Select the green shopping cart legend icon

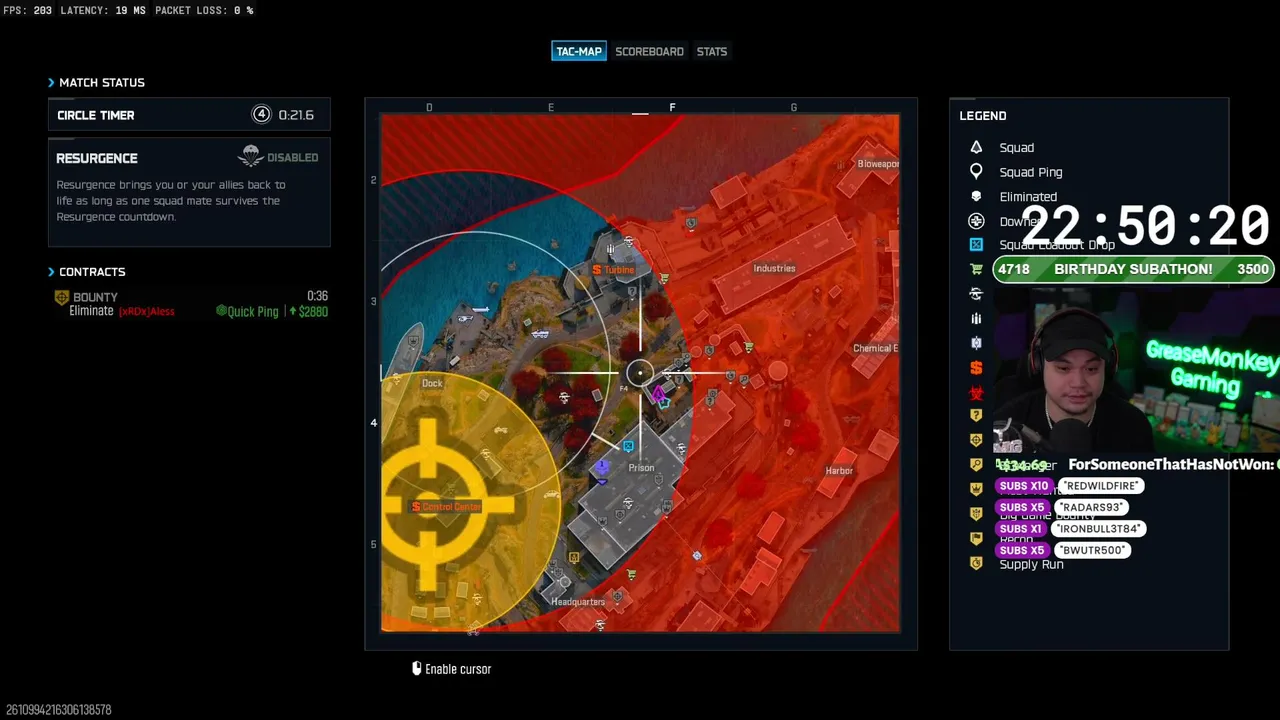(x=976, y=269)
